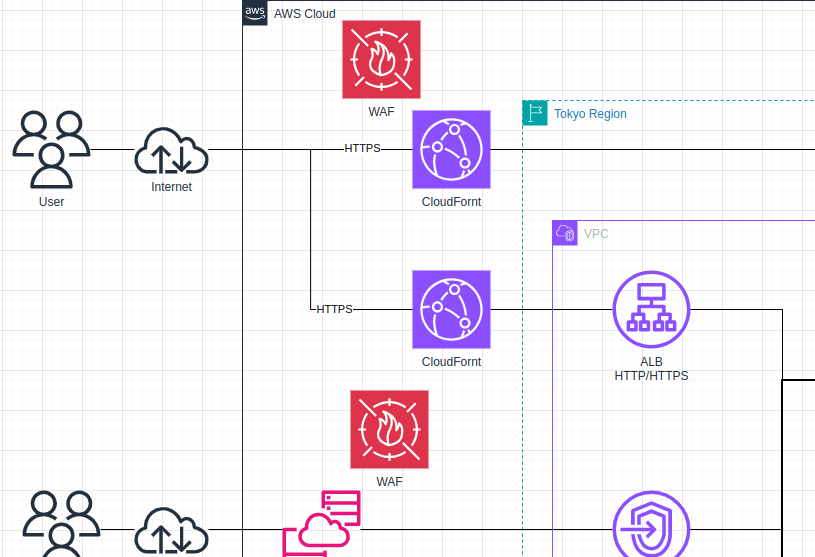Click the purple shield gateway icon
This screenshot has width=815, height=557.
(x=651, y=525)
